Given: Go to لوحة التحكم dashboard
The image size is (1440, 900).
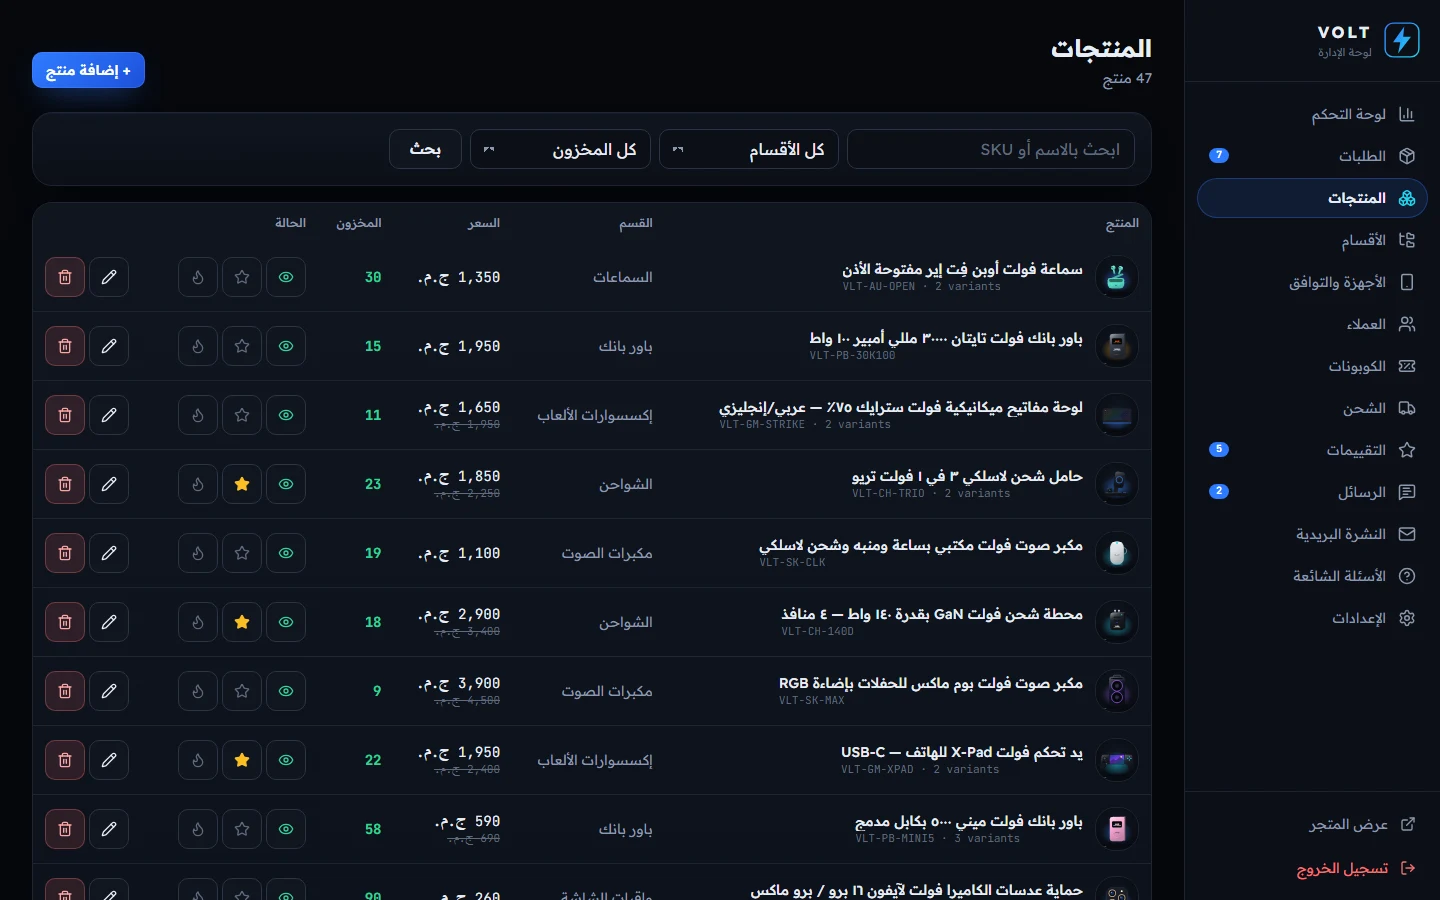Looking at the screenshot, I should tap(1312, 114).
